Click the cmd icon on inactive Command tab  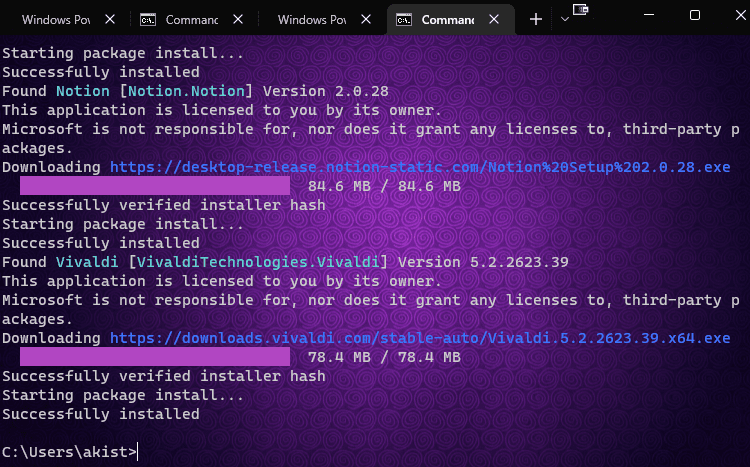tap(148, 20)
